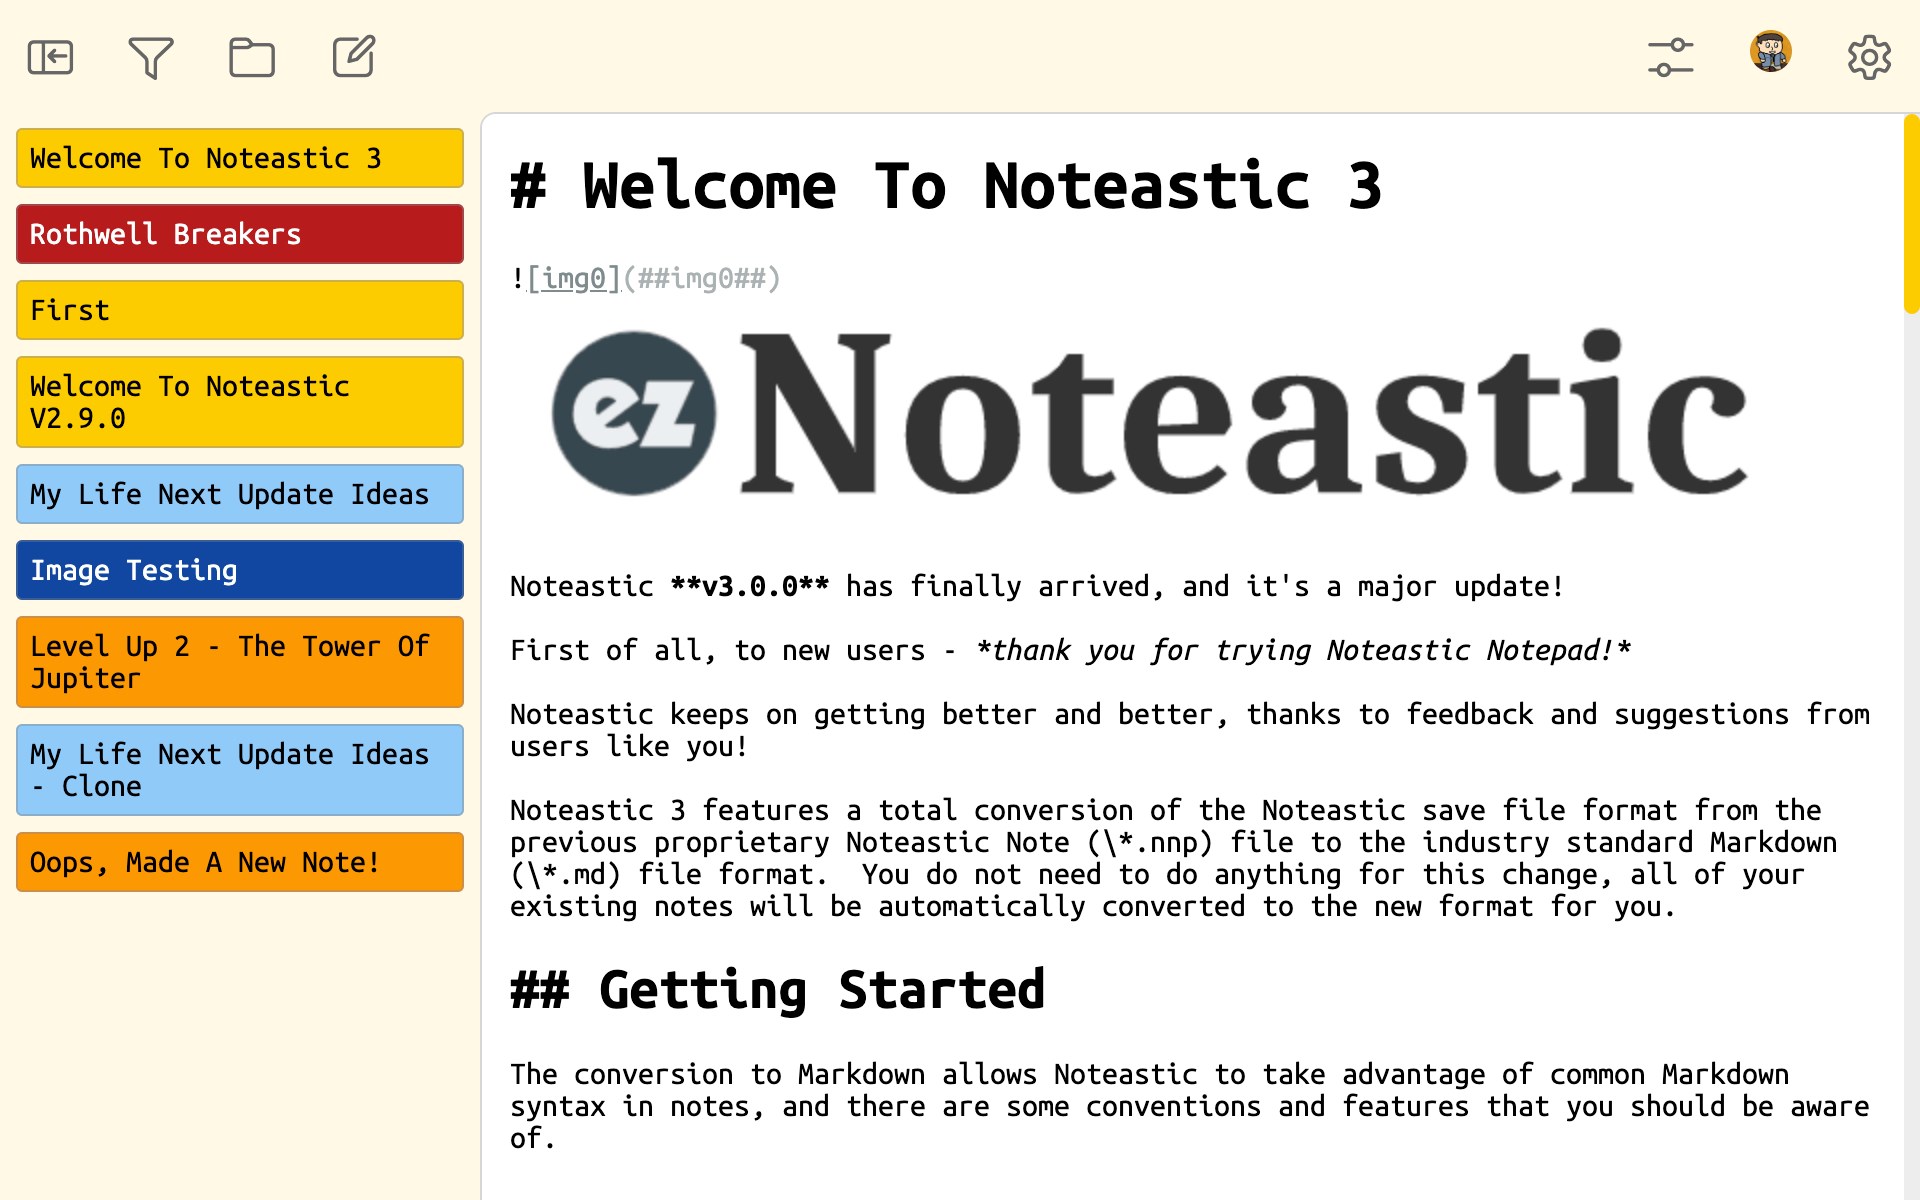Open the red Rothwell Breakers note

coord(240,234)
